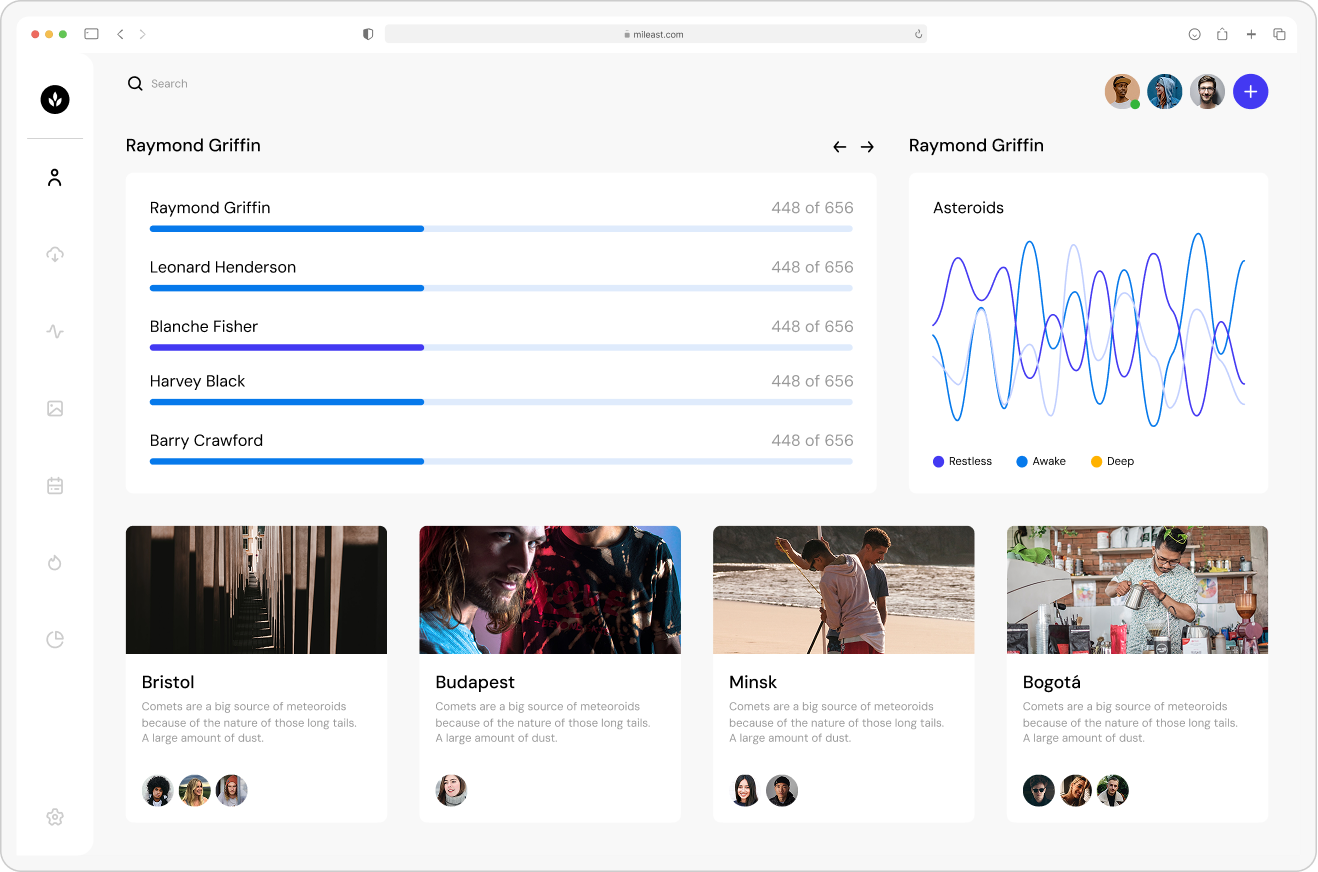Open a new browser tab with plus
This screenshot has height=872, width=1318.
1251,34
